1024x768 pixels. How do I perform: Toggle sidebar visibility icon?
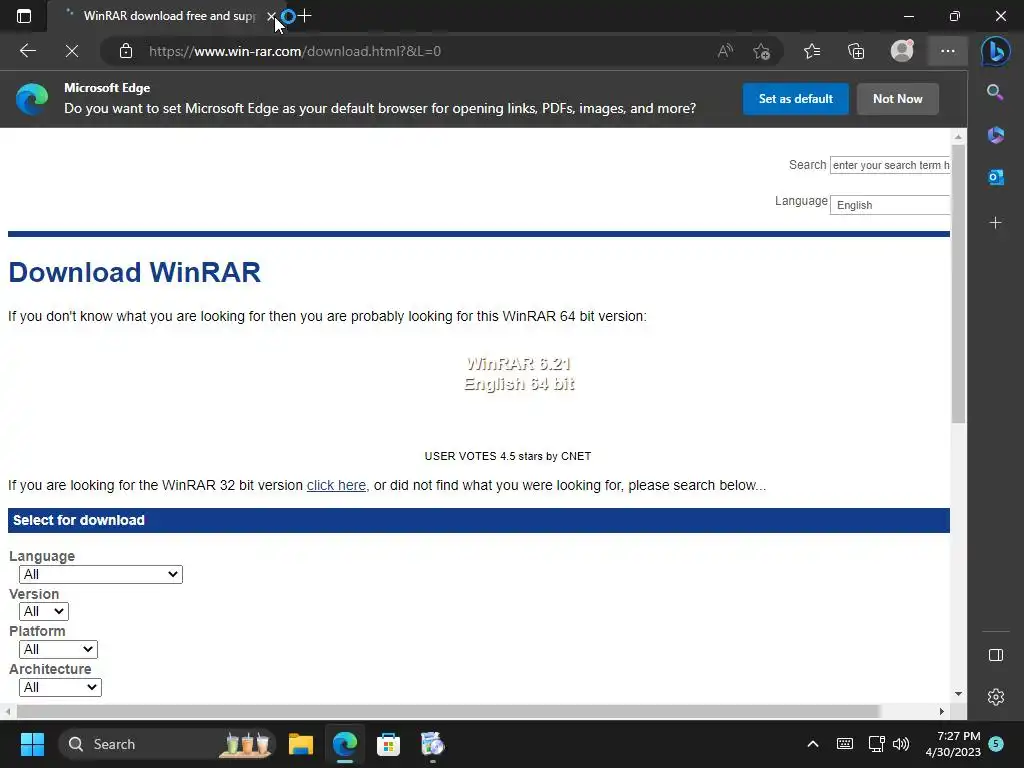click(995, 655)
